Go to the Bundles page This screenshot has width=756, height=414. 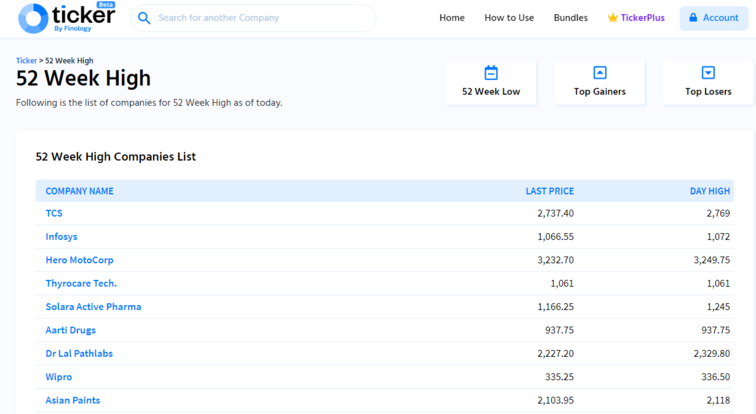coord(570,18)
